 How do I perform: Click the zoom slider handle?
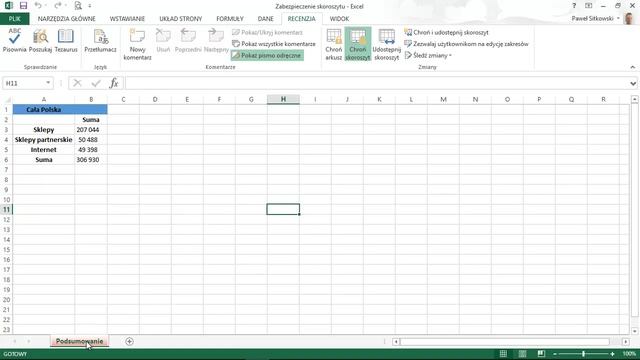pyautogui.click(x=584, y=354)
